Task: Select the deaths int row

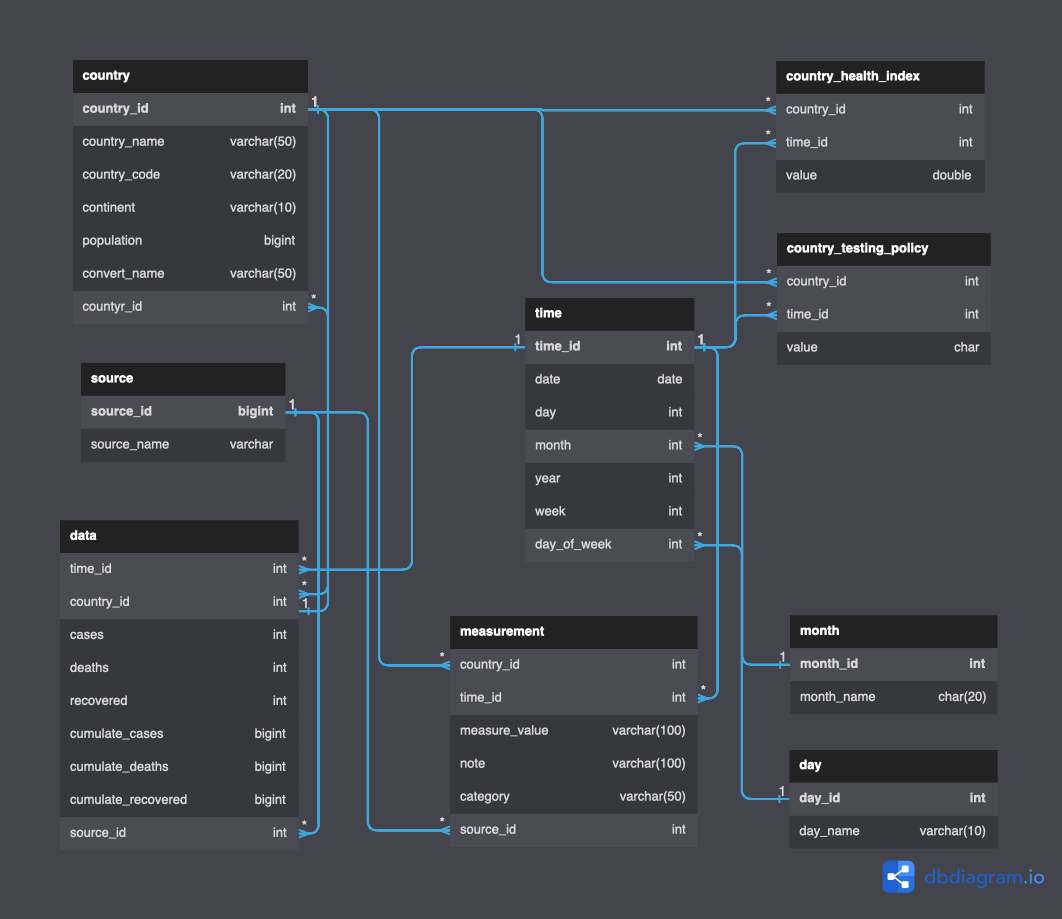Action: 179,668
